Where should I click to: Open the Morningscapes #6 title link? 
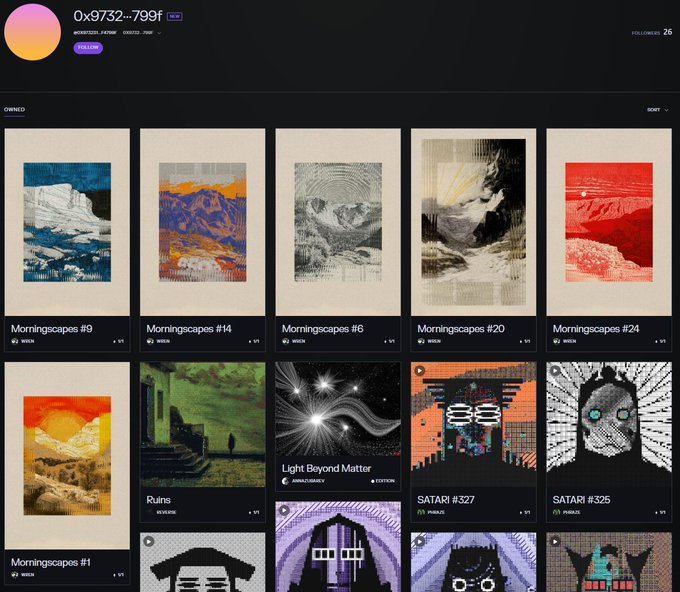pyautogui.click(x=322, y=329)
